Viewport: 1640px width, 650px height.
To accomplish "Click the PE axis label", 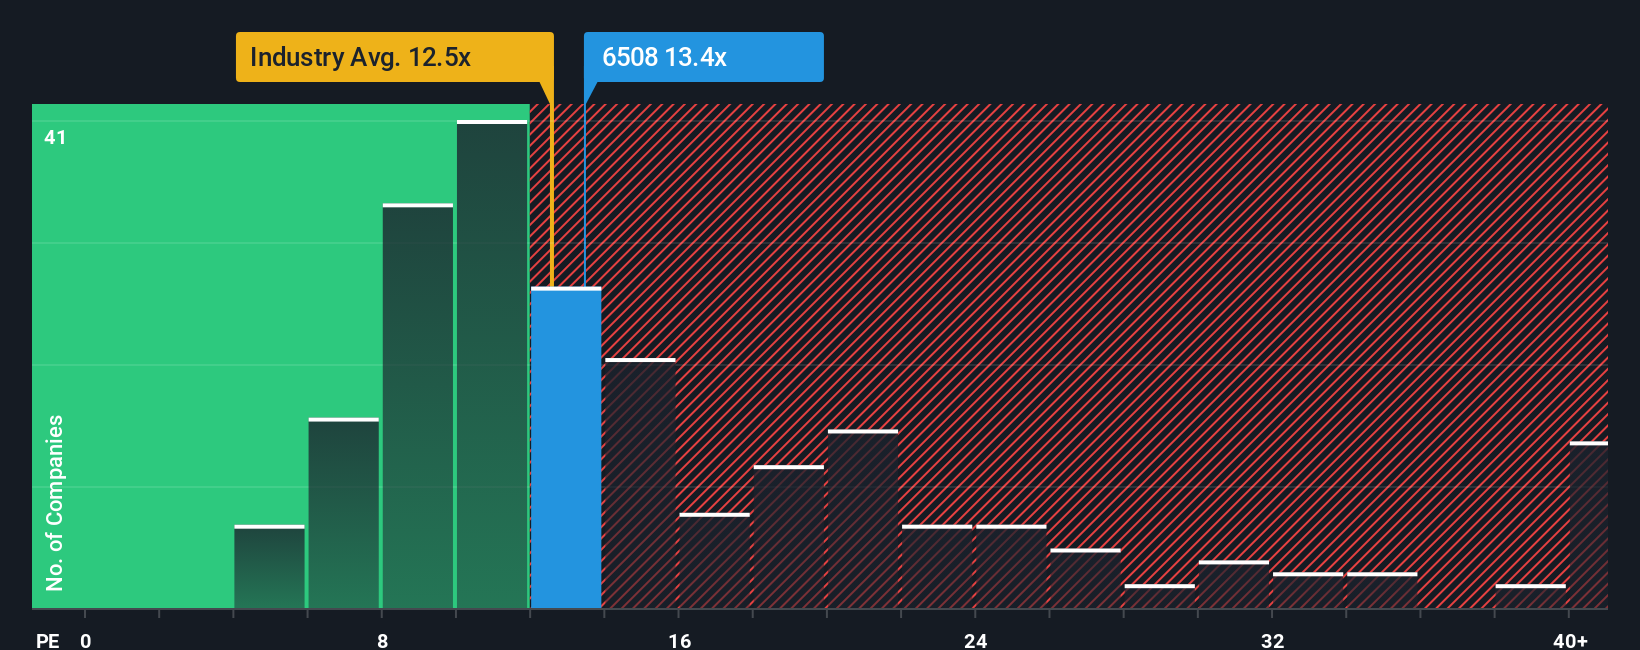I will click(x=47, y=640).
